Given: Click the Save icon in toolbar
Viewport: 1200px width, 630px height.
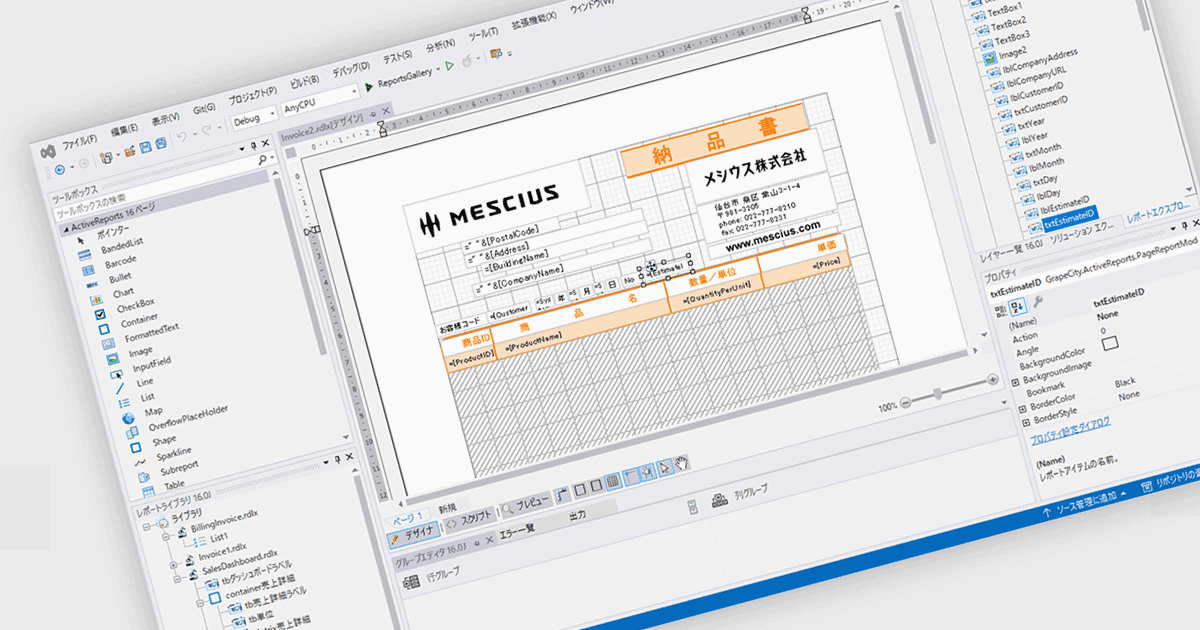Looking at the screenshot, I should pos(144,149).
